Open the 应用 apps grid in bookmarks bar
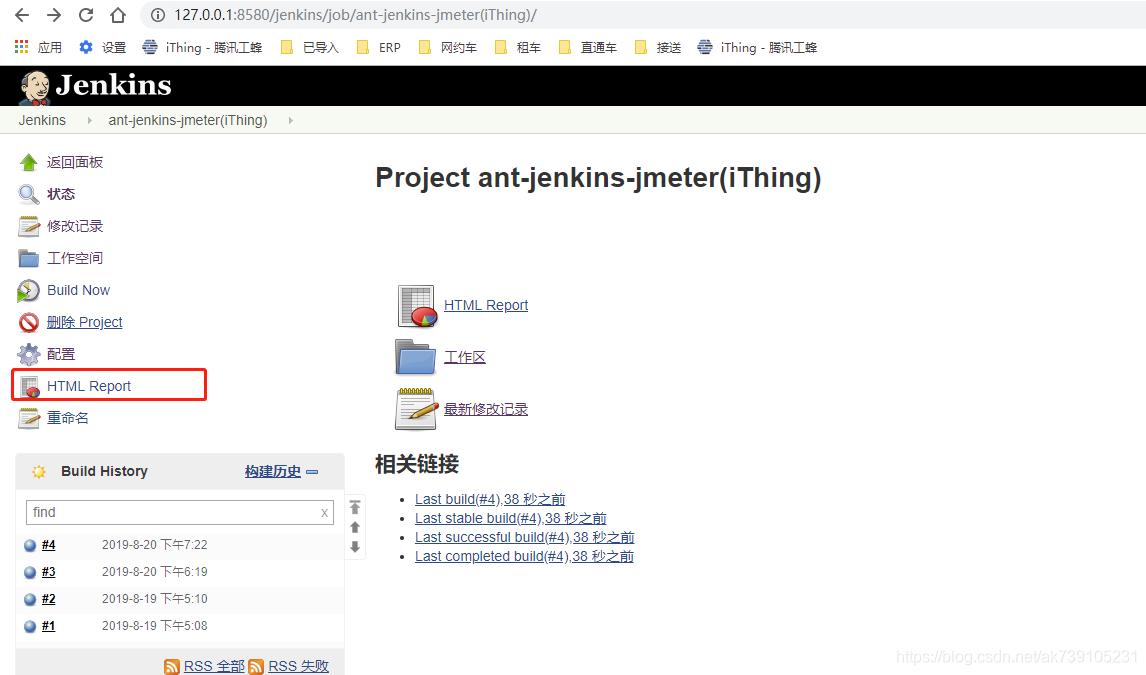 pyautogui.click(x=38, y=47)
